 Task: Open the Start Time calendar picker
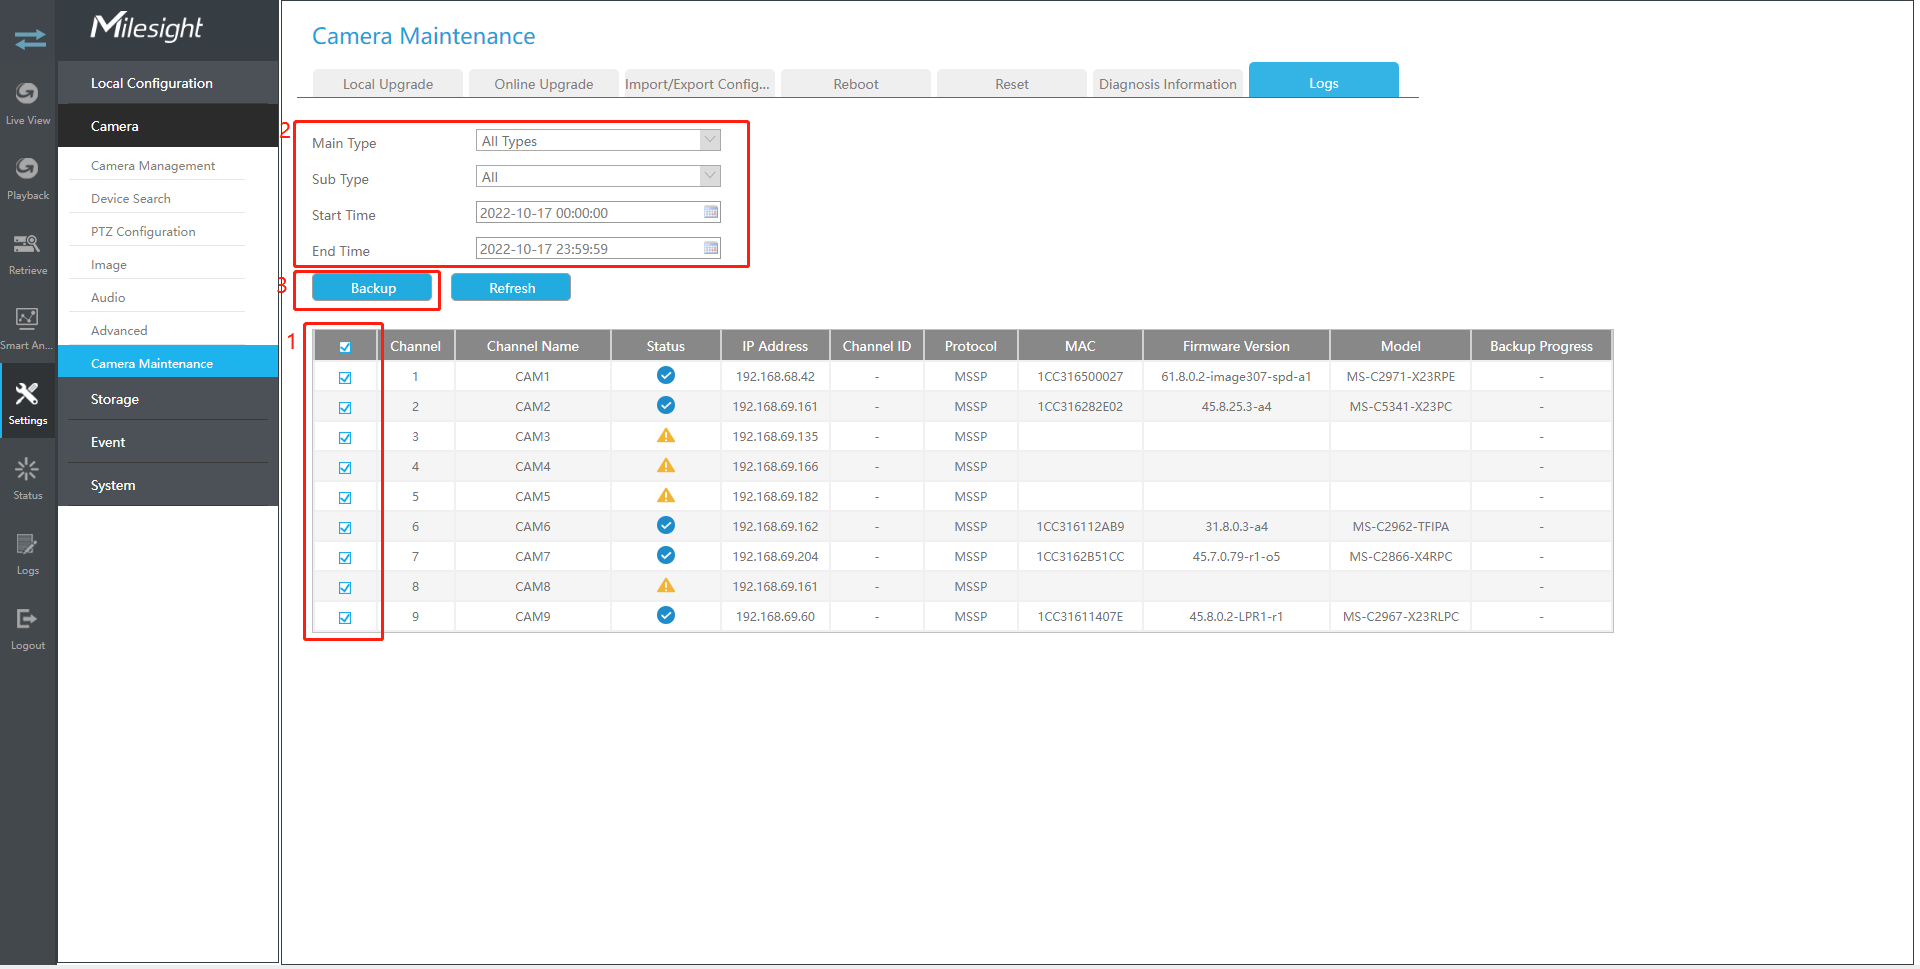tap(711, 212)
